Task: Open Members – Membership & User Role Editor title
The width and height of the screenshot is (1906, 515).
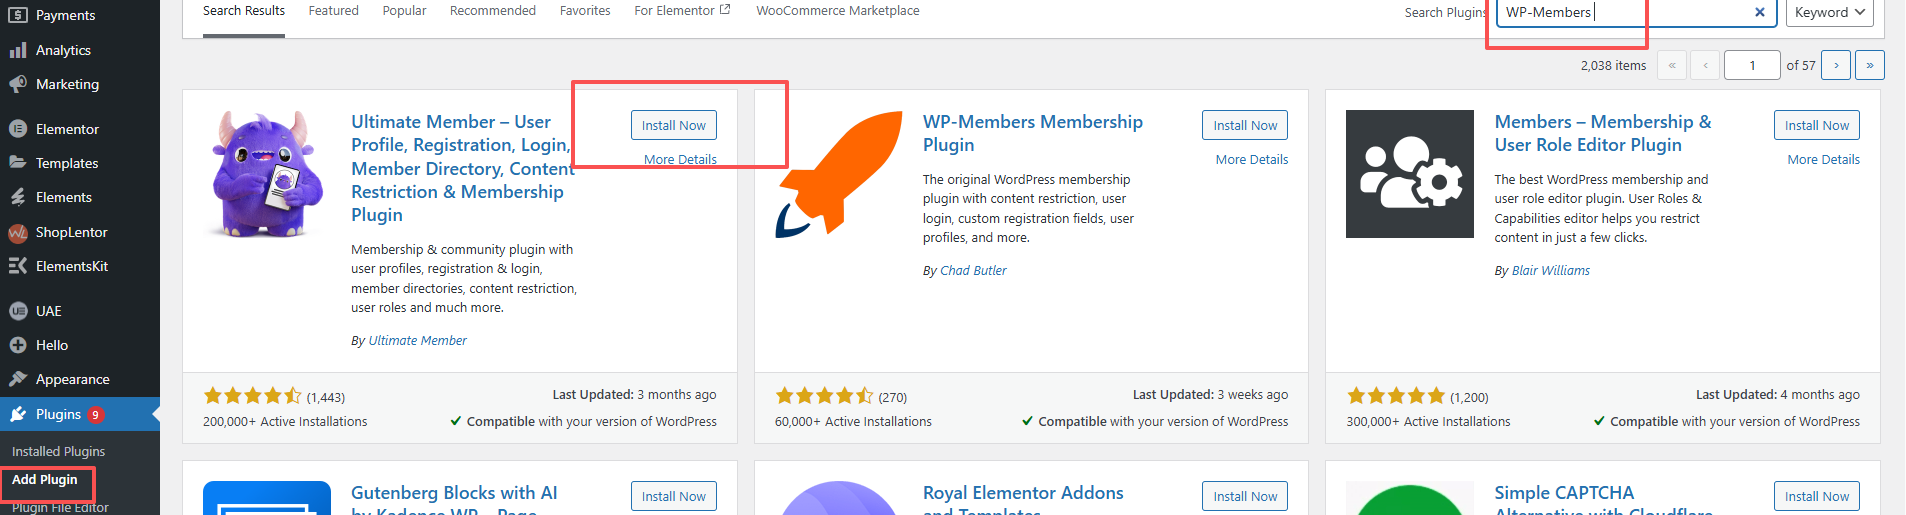Action: pos(1603,133)
